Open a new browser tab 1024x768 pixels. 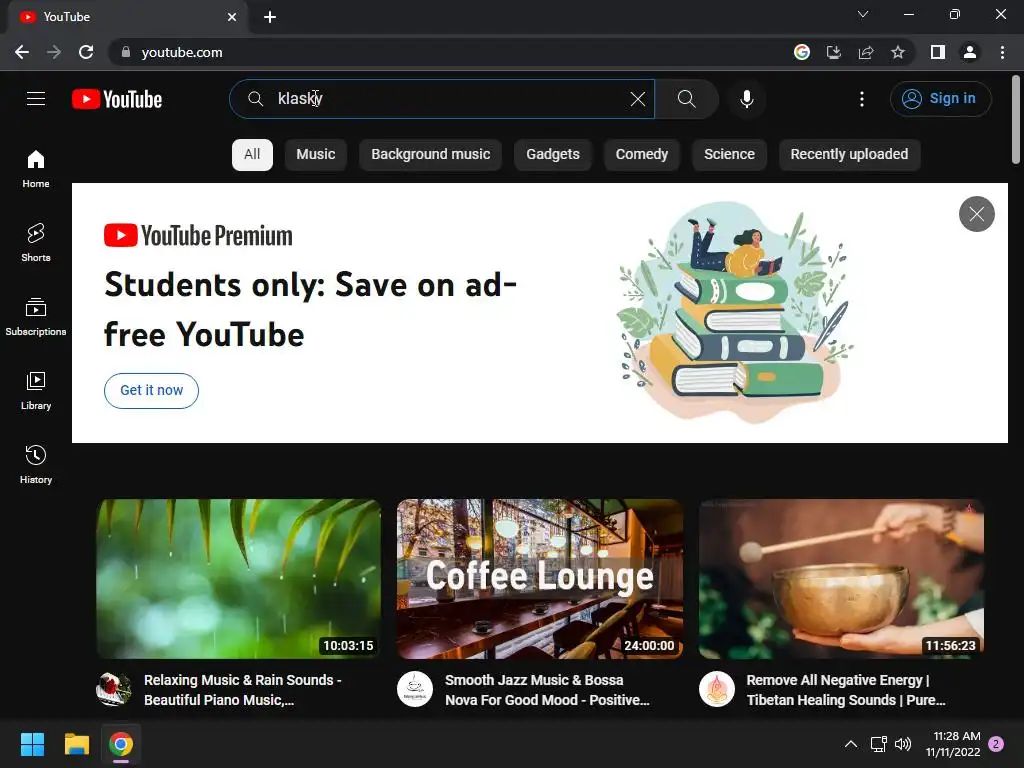point(270,17)
